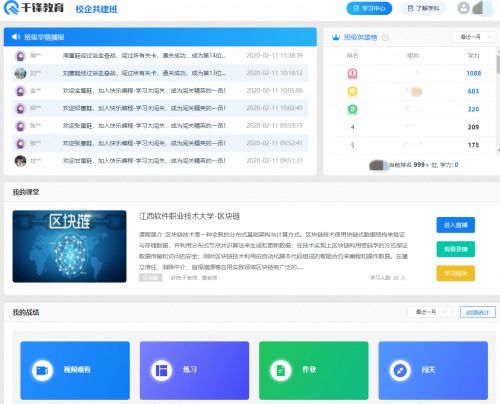
Task: Select the welcome message timestamped 2020-02-11 09:51:31
Action: (160, 161)
